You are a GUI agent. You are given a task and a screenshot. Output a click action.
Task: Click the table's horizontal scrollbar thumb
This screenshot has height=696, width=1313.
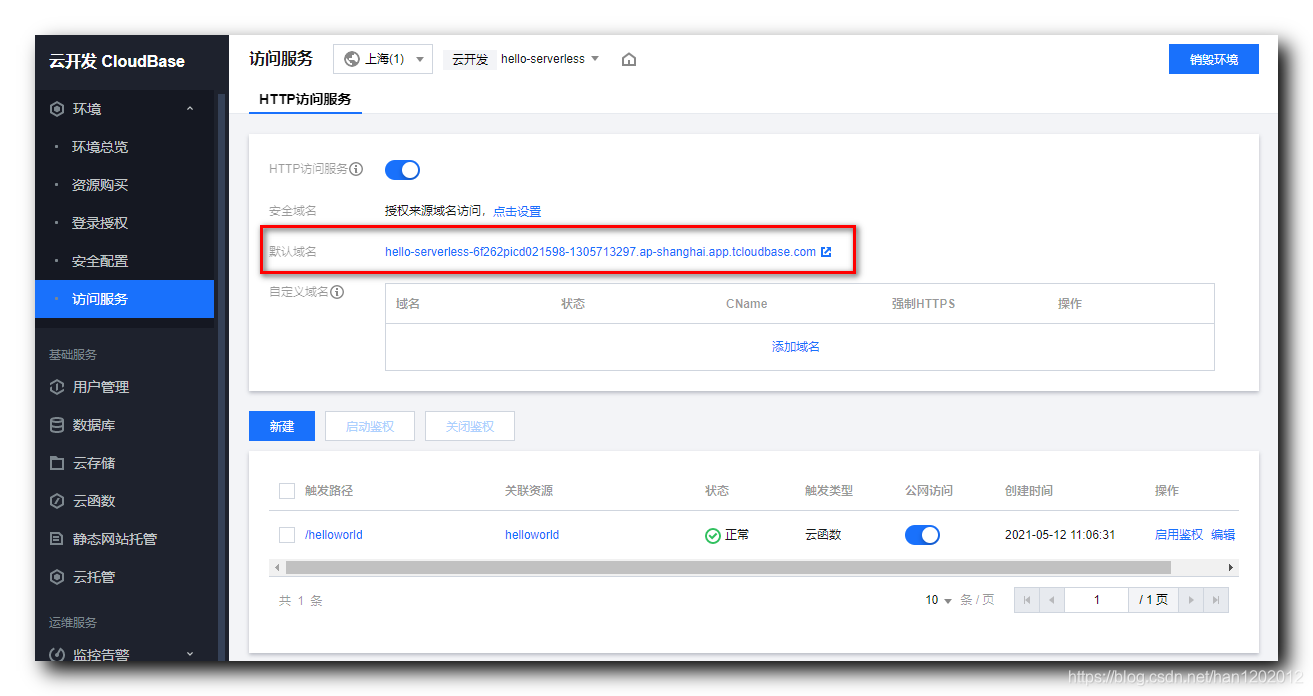728,567
